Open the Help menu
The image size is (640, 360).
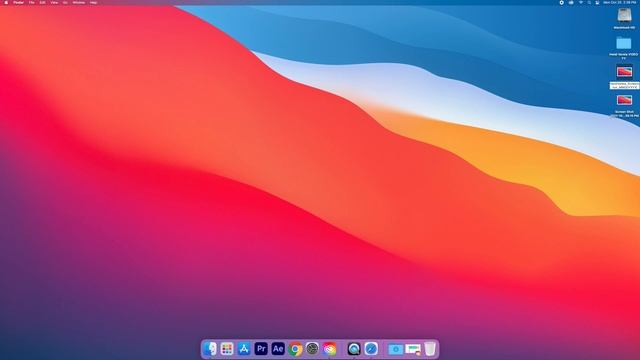pos(93,2)
